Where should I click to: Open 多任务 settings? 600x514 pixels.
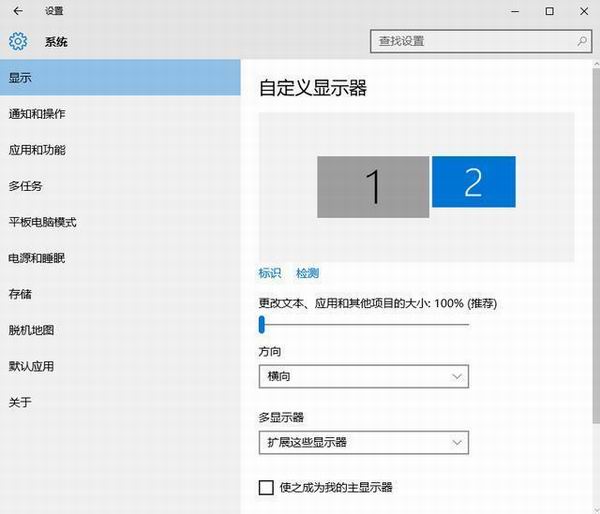120,186
